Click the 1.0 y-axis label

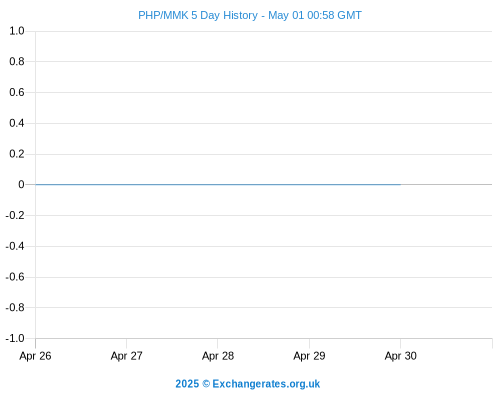tap(17, 31)
